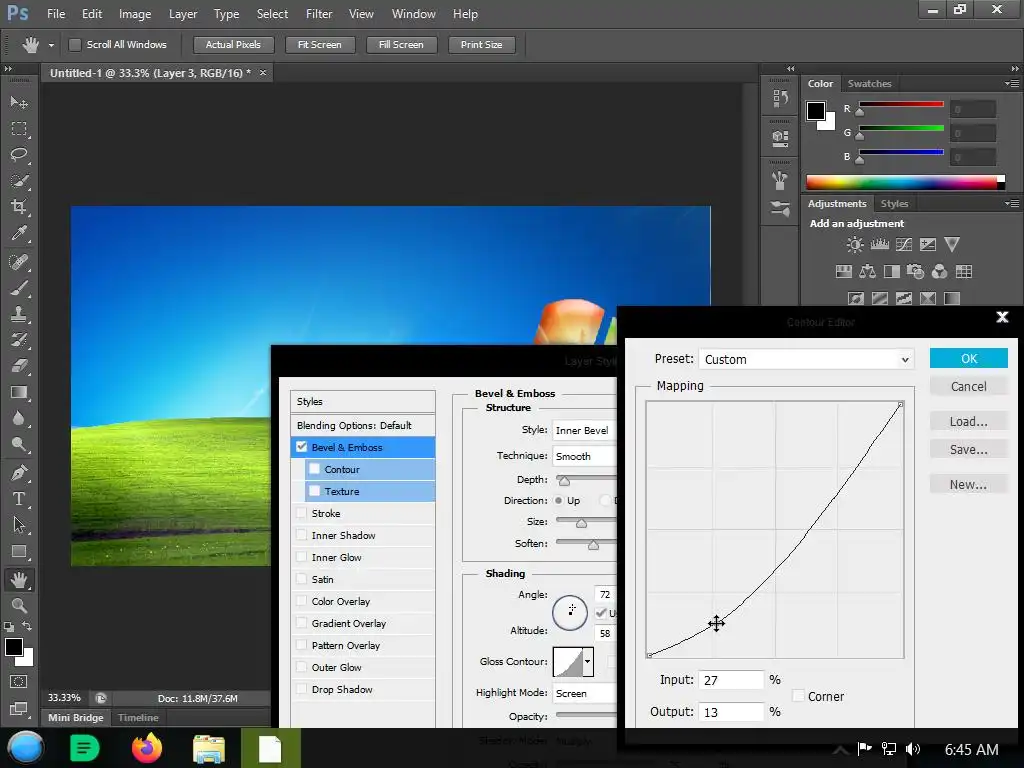The width and height of the screenshot is (1024, 768).
Task: Select the Clone Stamp tool
Action: [19, 314]
